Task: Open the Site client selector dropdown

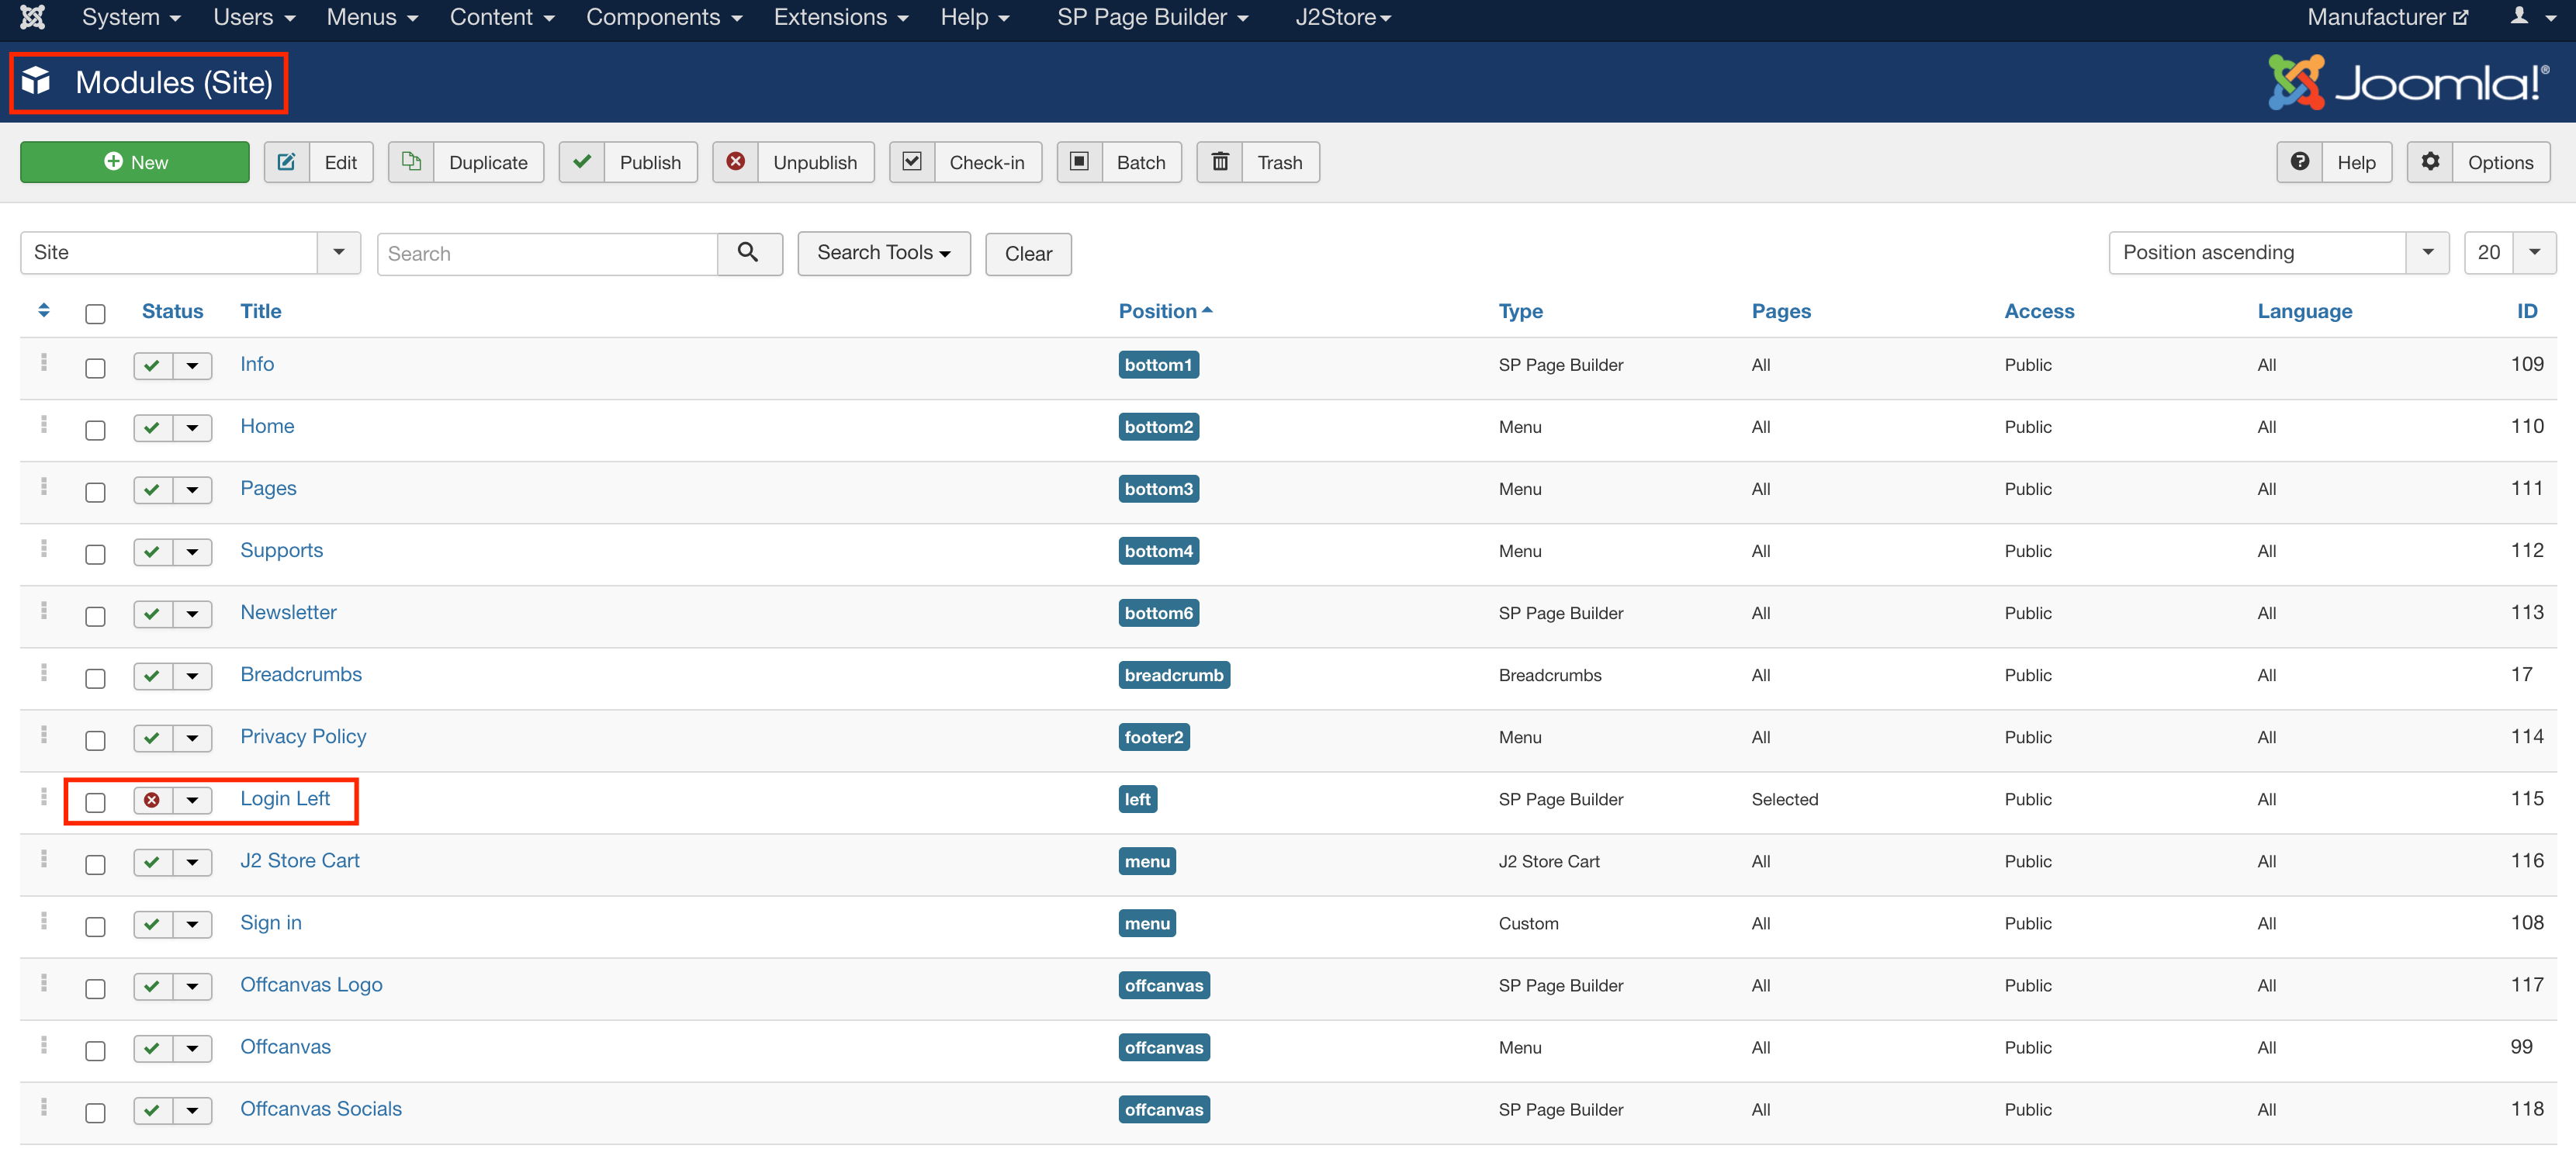Action: (x=190, y=253)
